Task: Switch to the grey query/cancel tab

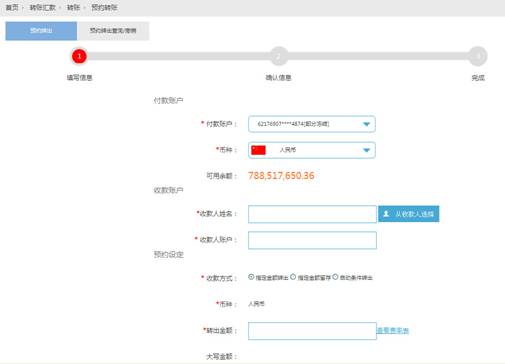Action: pyautogui.click(x=113, y=31)
